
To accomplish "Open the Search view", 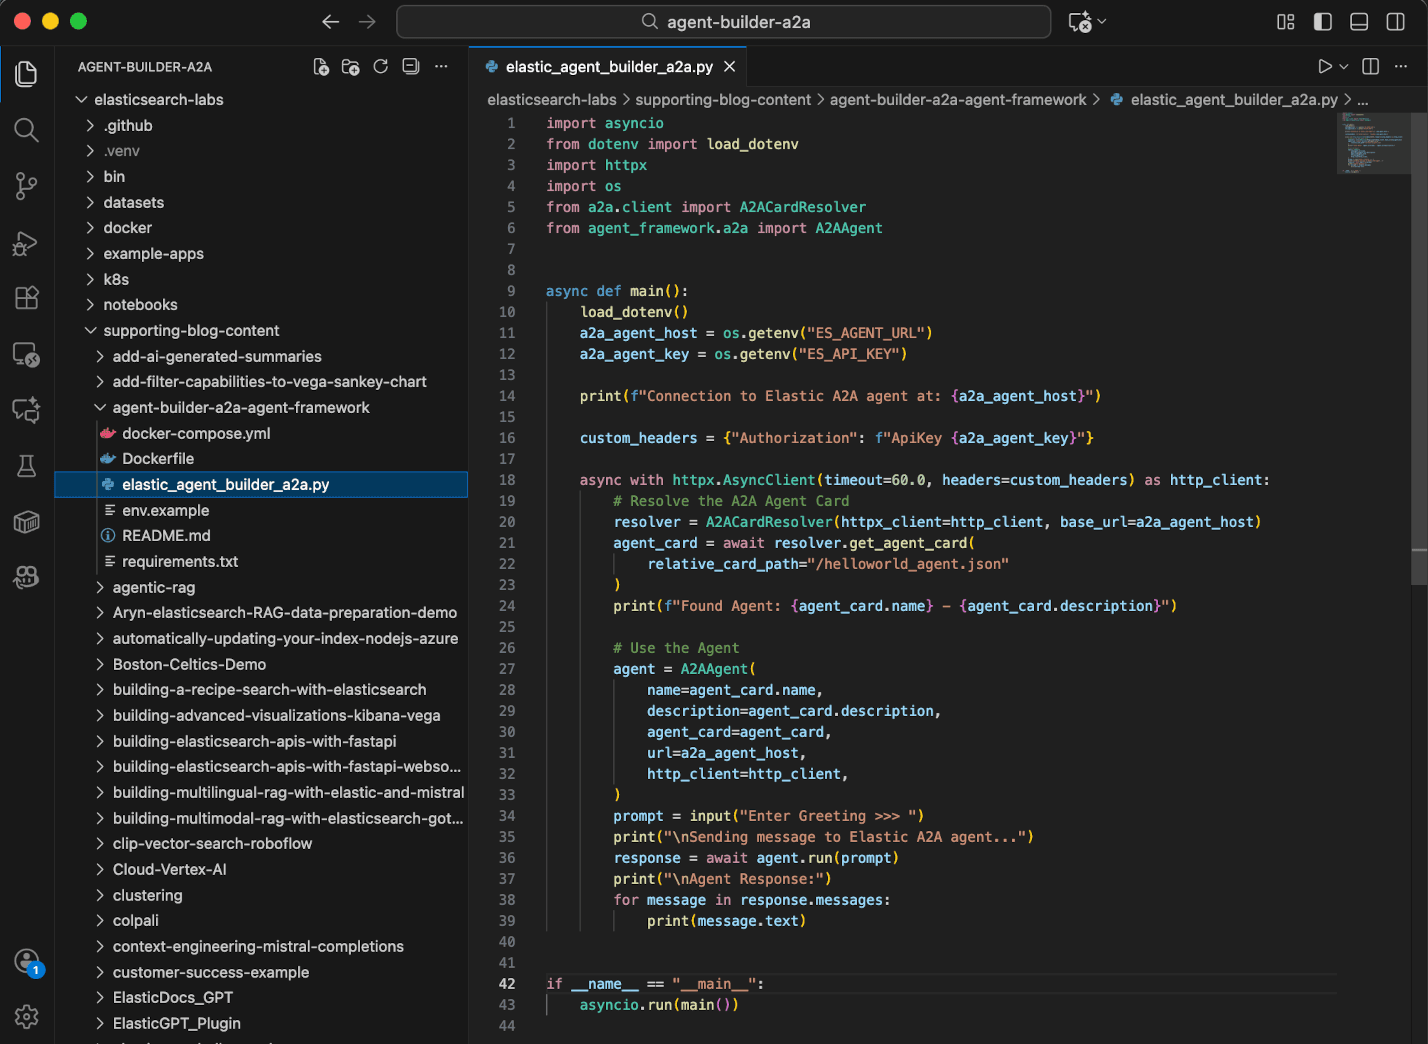I will 26,130.
